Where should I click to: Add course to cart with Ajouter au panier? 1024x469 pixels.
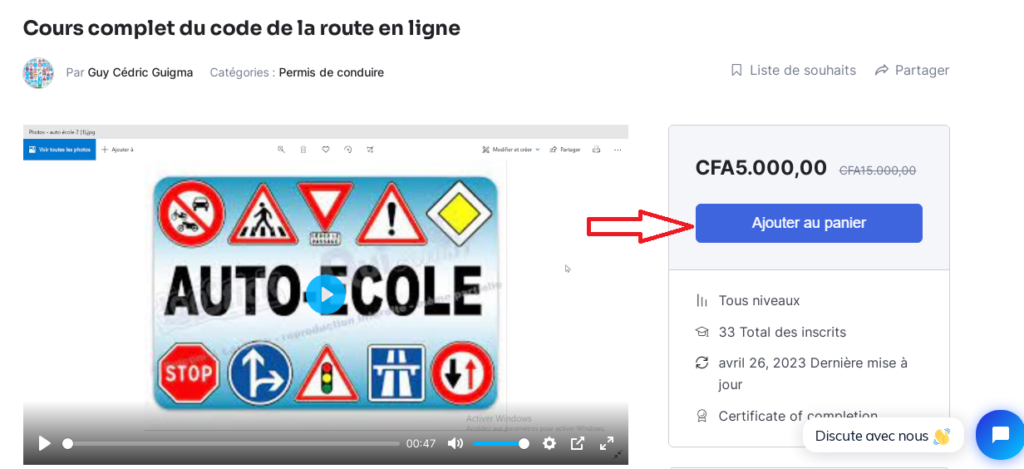tap(808, 223)
